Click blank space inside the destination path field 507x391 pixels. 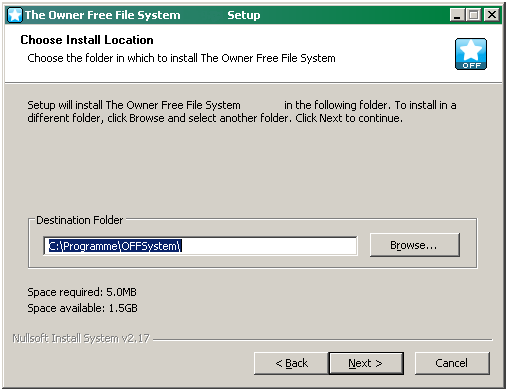(x=268, y=246)
